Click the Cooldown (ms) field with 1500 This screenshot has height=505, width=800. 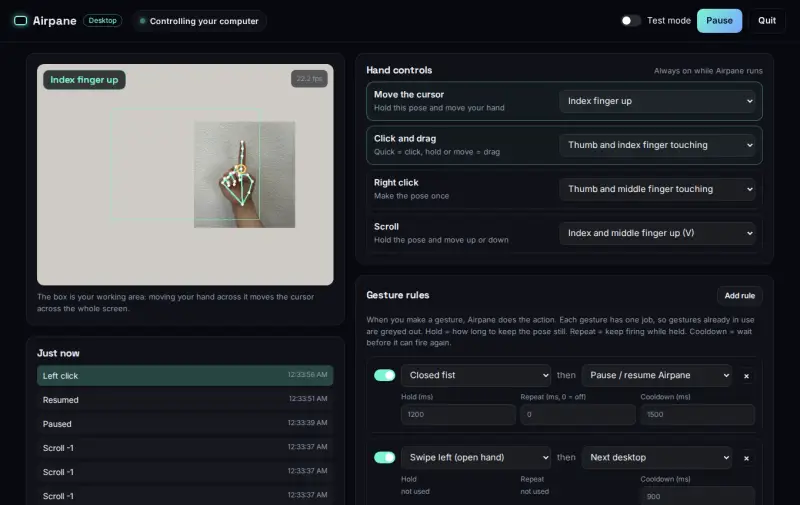coord(697,415)
